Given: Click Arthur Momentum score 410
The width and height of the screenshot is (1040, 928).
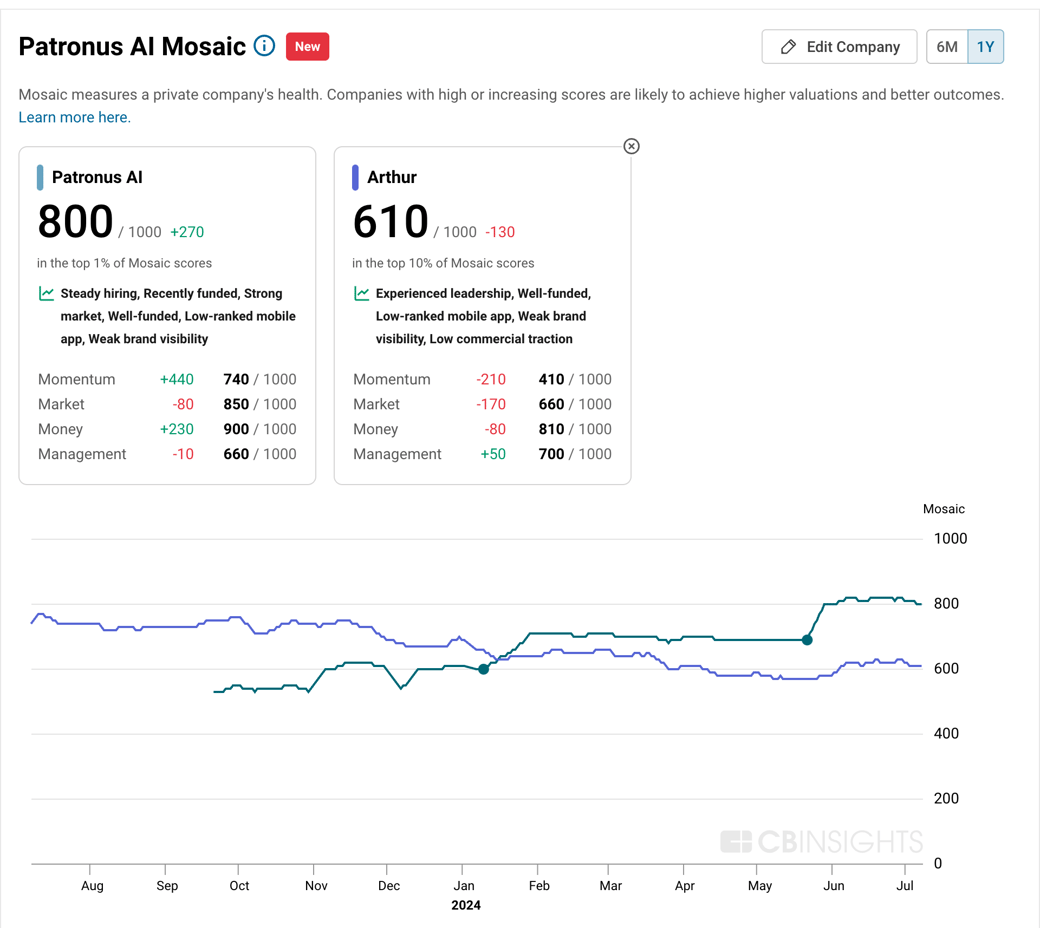Looking at the screenshot, I should [551, 379].
